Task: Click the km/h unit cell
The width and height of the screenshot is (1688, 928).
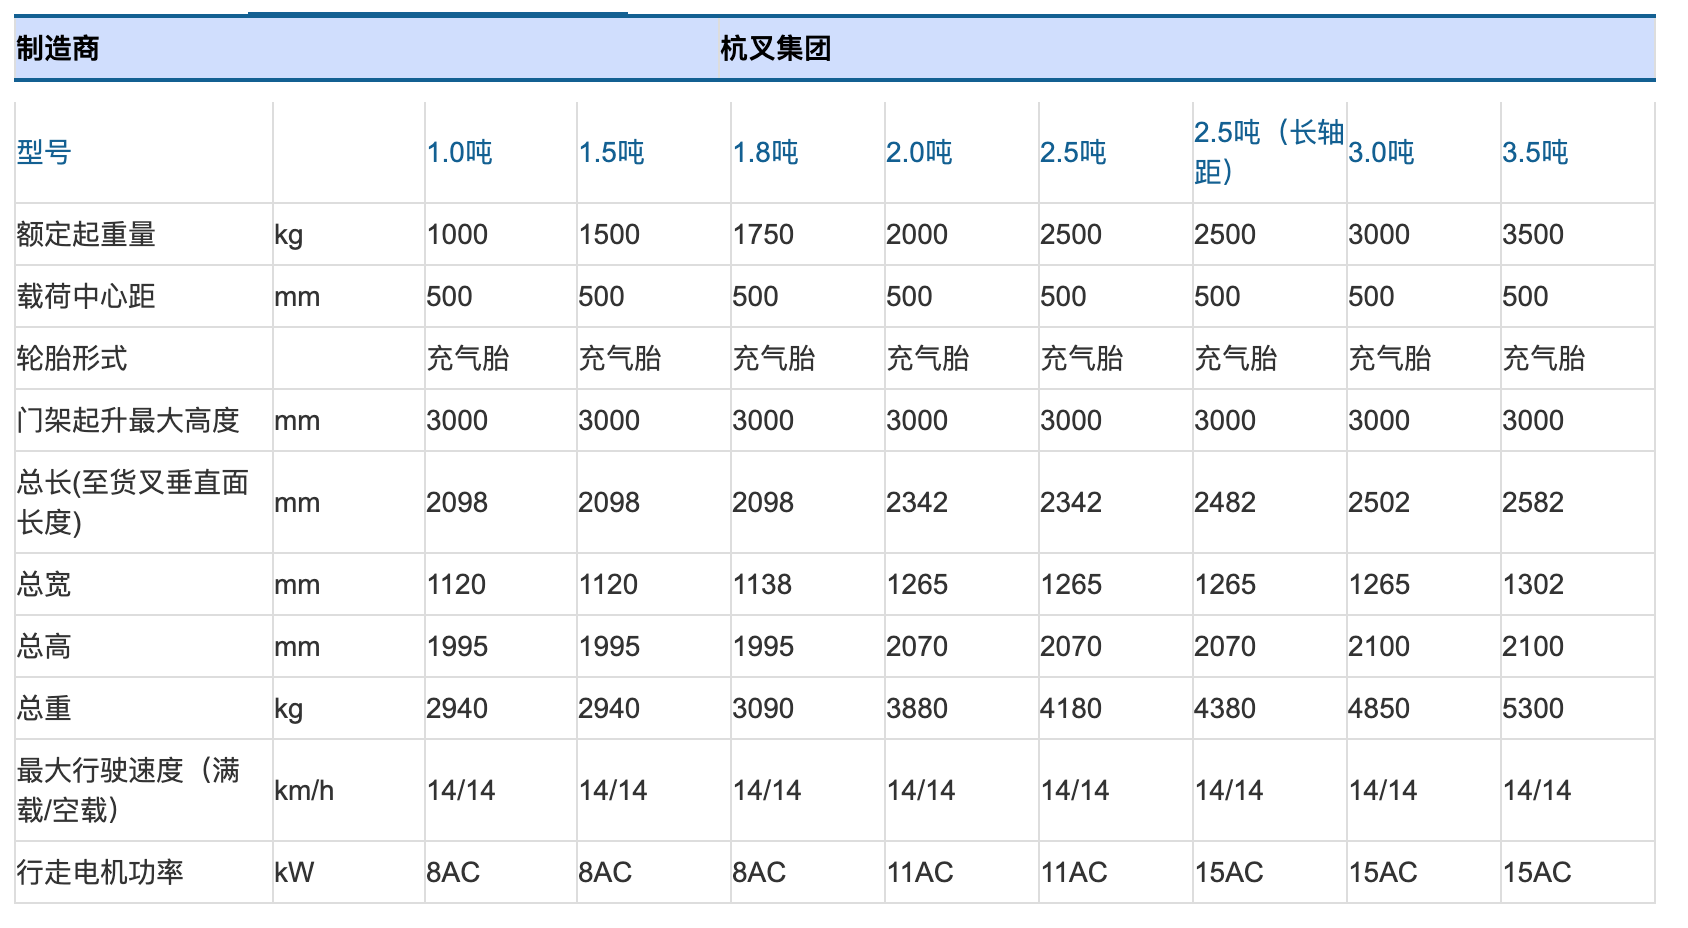Action: 304,791
